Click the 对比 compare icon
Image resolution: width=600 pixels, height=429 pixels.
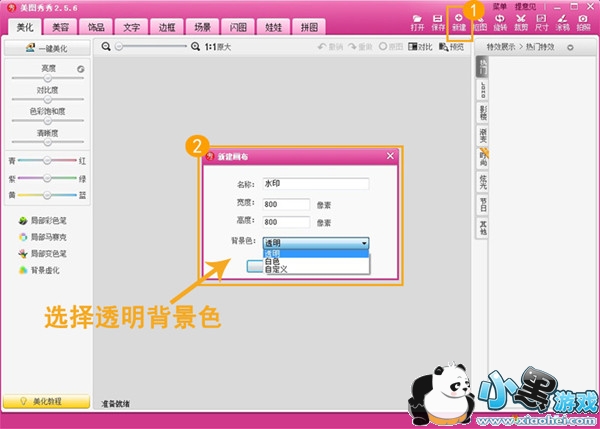point(420,47)
